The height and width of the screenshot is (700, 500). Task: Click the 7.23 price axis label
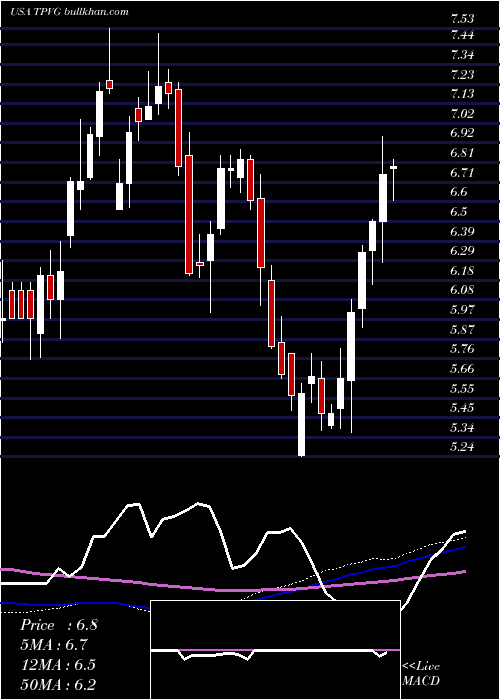click(x=462, y=74)
